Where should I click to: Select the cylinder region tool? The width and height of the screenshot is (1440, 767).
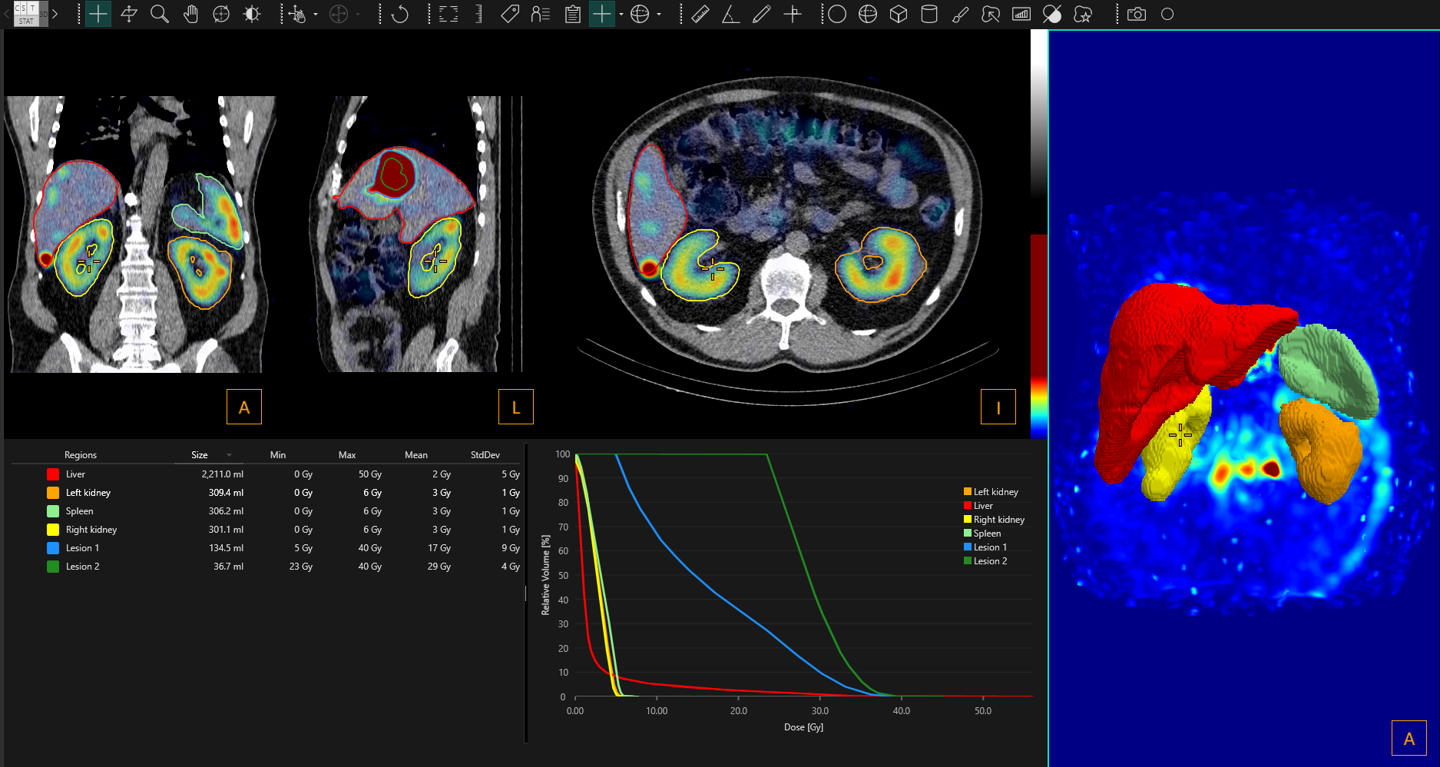(x=929, y=15)
